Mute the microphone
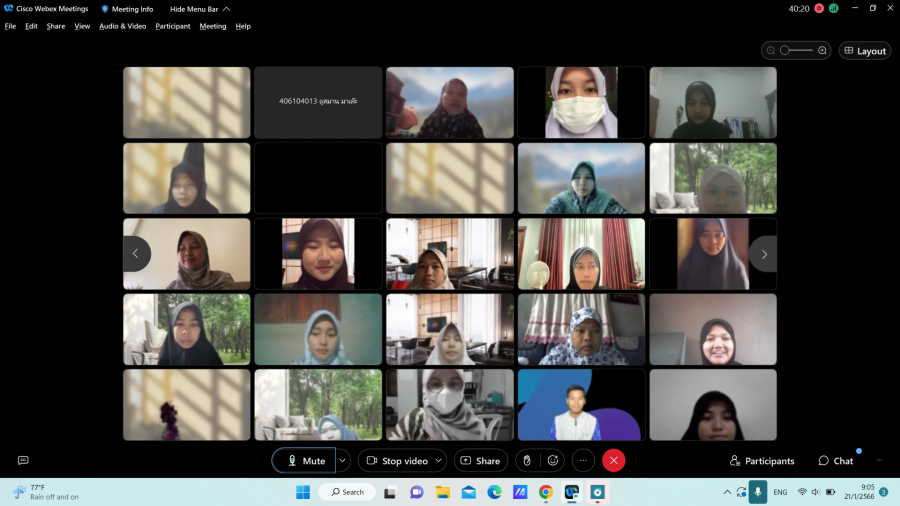 305,460
